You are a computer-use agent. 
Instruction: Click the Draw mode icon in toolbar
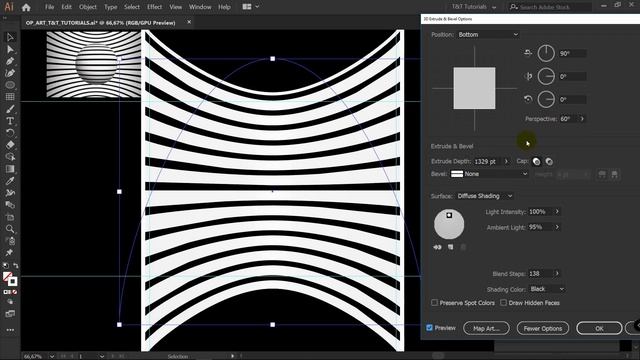coord(10,302)
